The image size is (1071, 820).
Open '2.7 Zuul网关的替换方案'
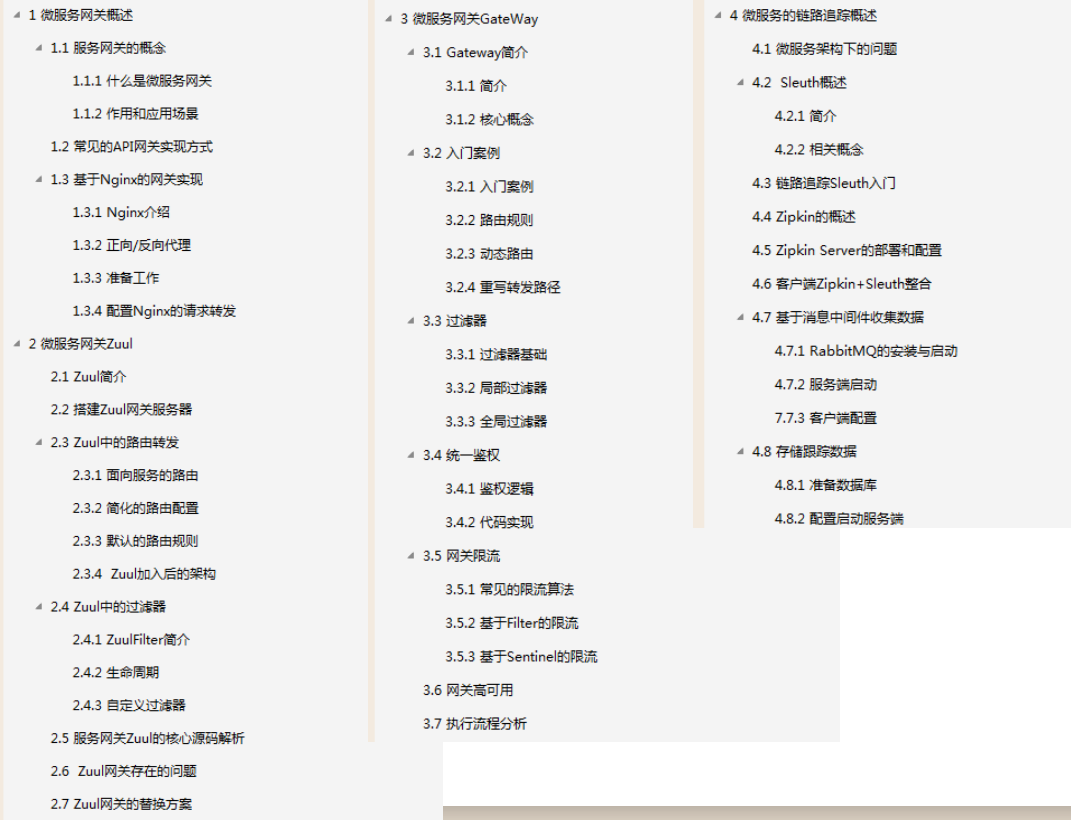click(x=121, y=804)
